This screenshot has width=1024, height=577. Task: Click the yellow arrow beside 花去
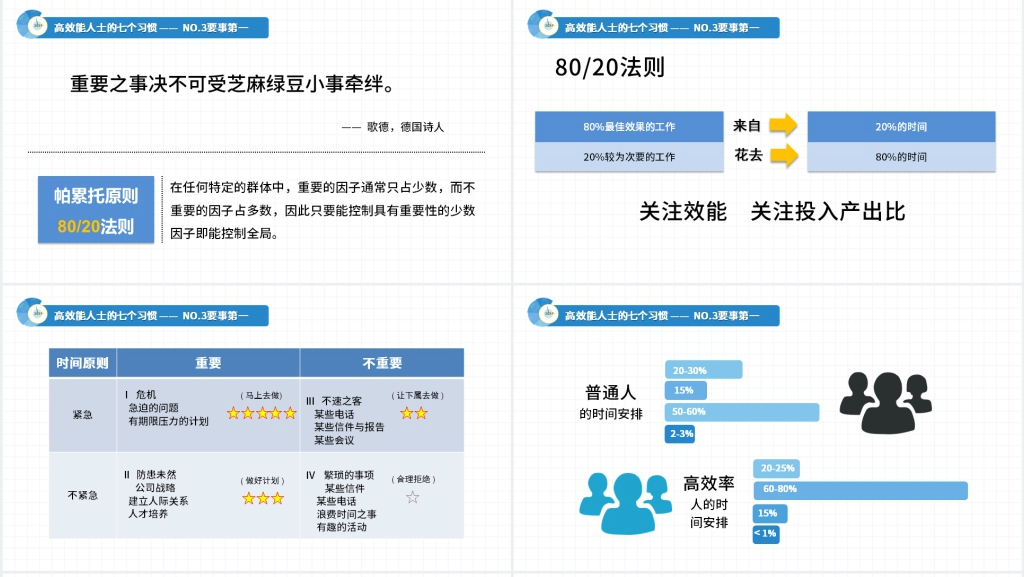click(783, 156)
